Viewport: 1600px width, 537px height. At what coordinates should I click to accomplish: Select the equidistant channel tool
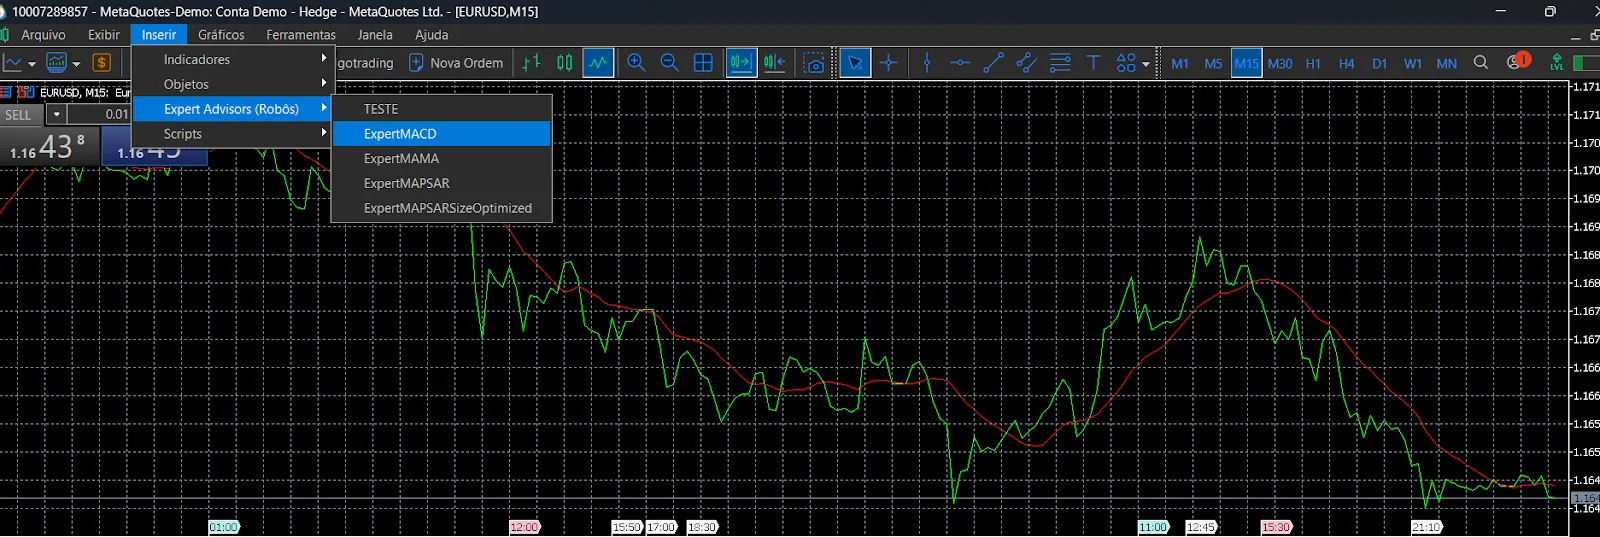[1026, 63]
